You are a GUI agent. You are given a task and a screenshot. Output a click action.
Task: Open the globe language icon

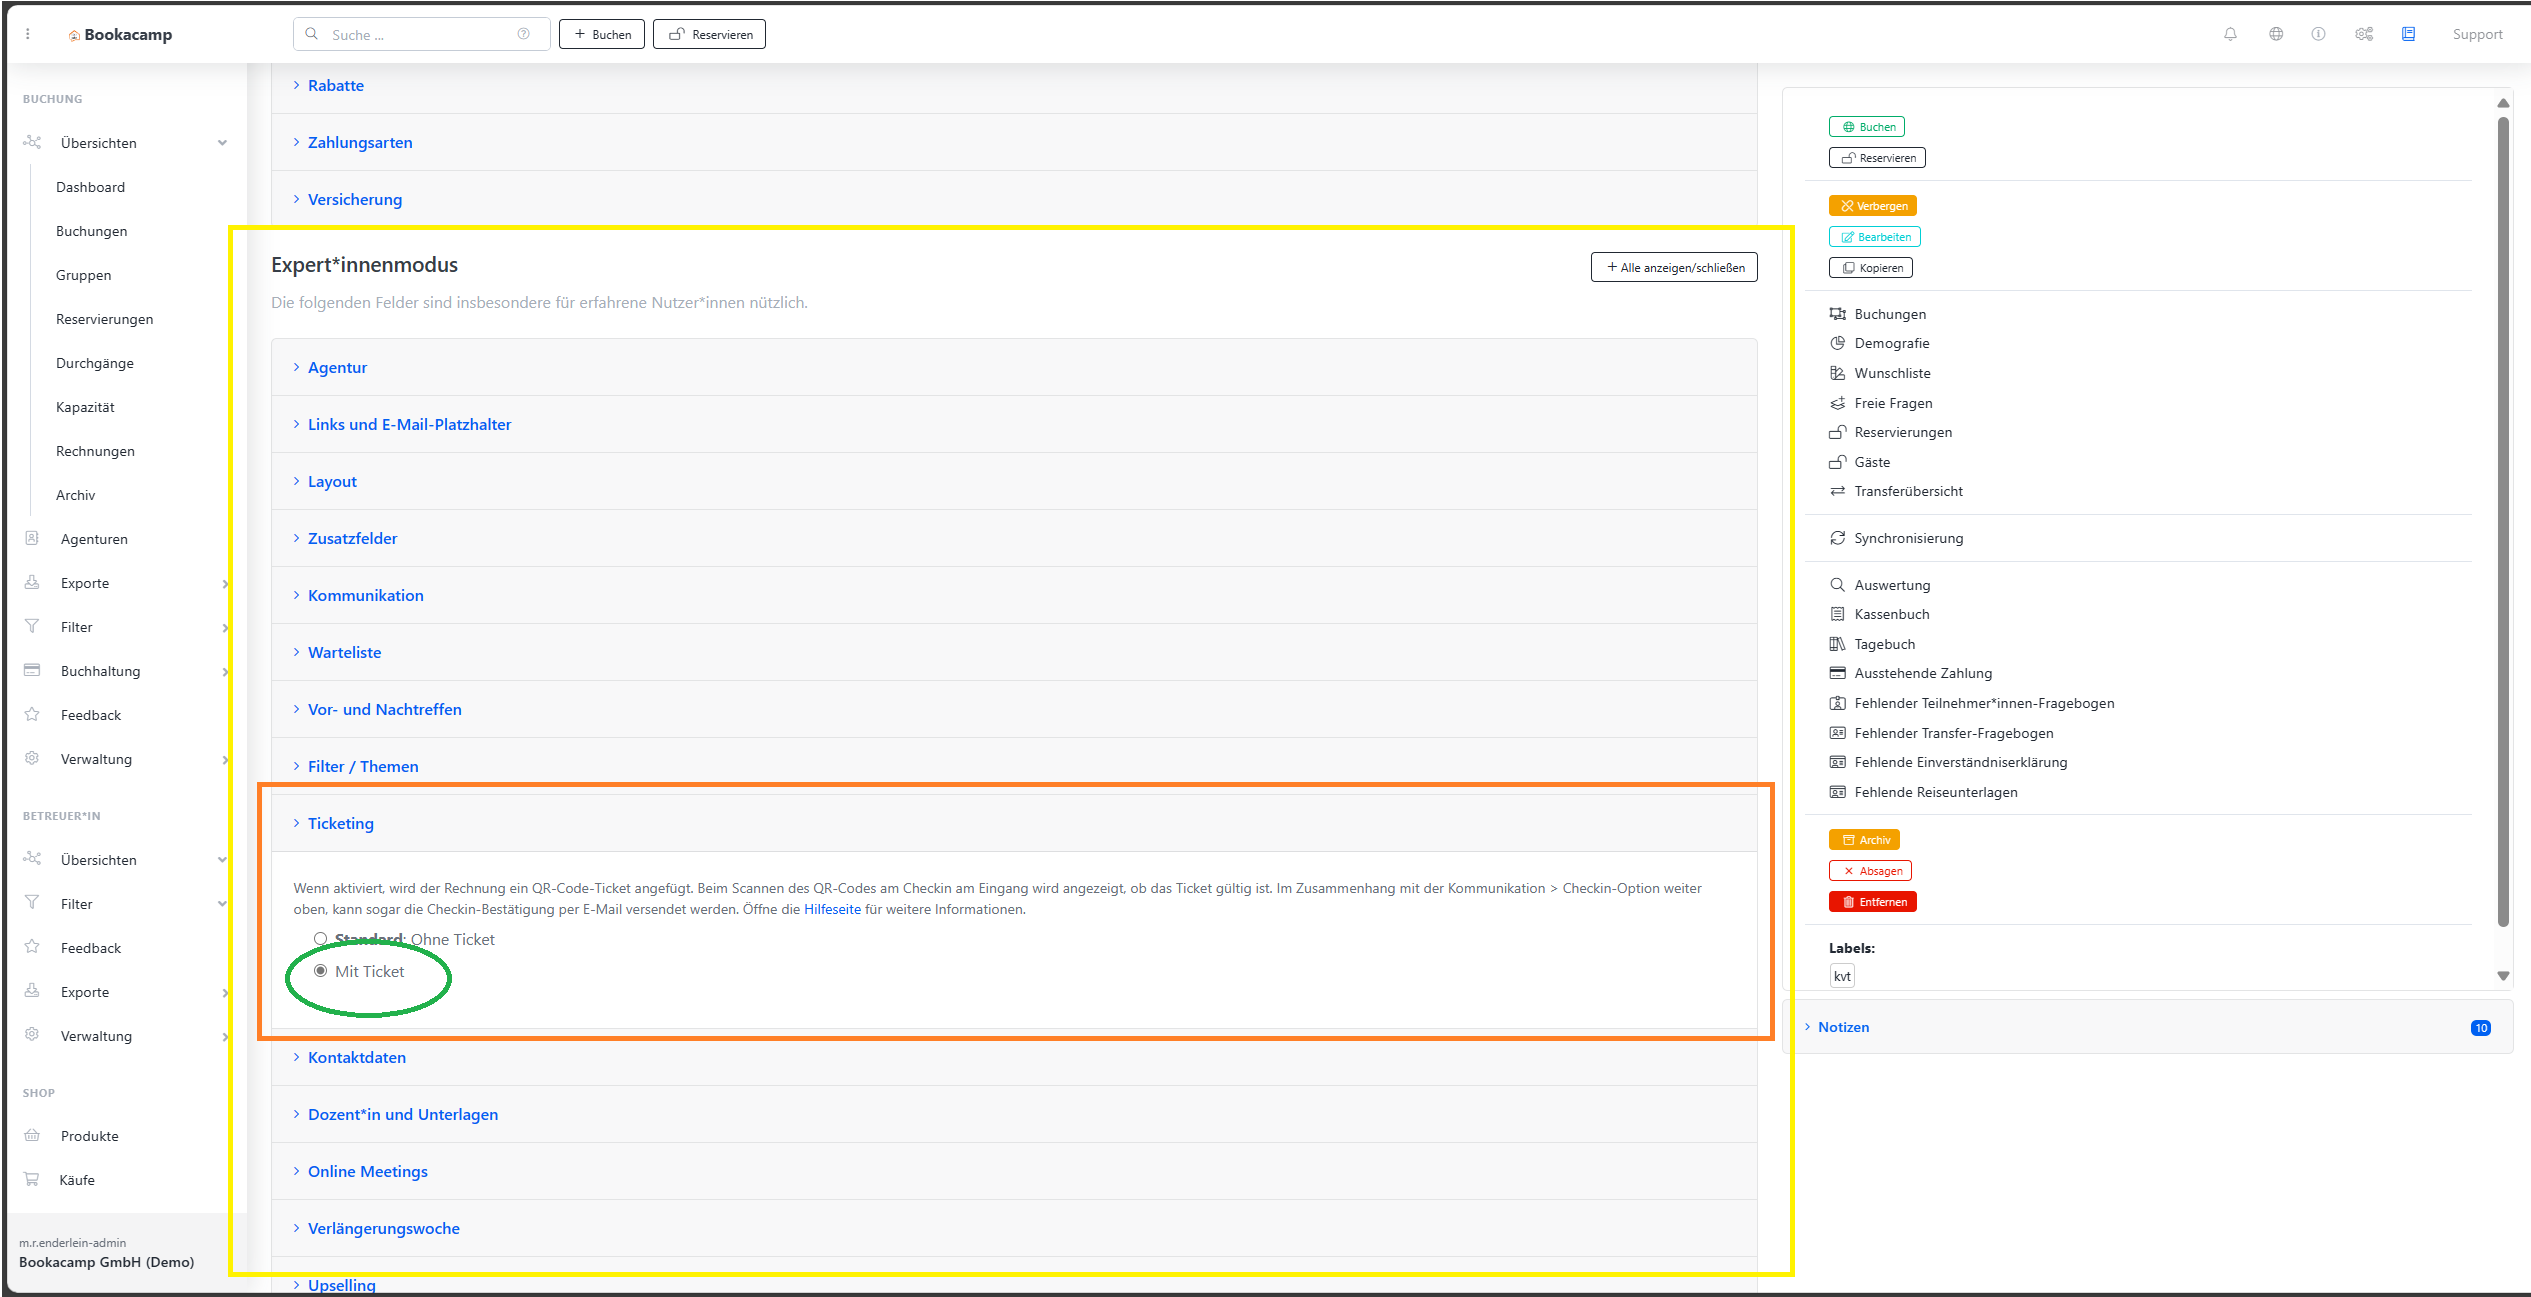tap(2276, 34)
